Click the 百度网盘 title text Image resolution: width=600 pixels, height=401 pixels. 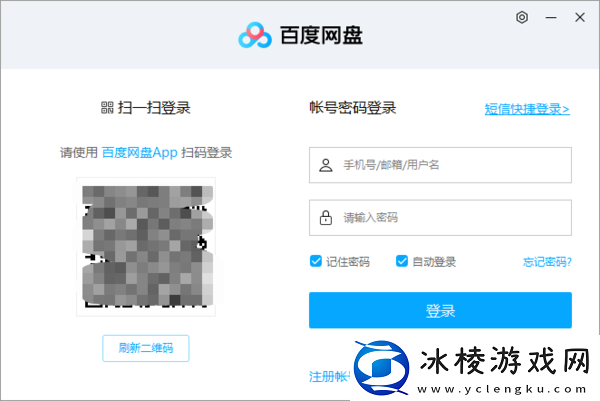click(x=321, y=36)
